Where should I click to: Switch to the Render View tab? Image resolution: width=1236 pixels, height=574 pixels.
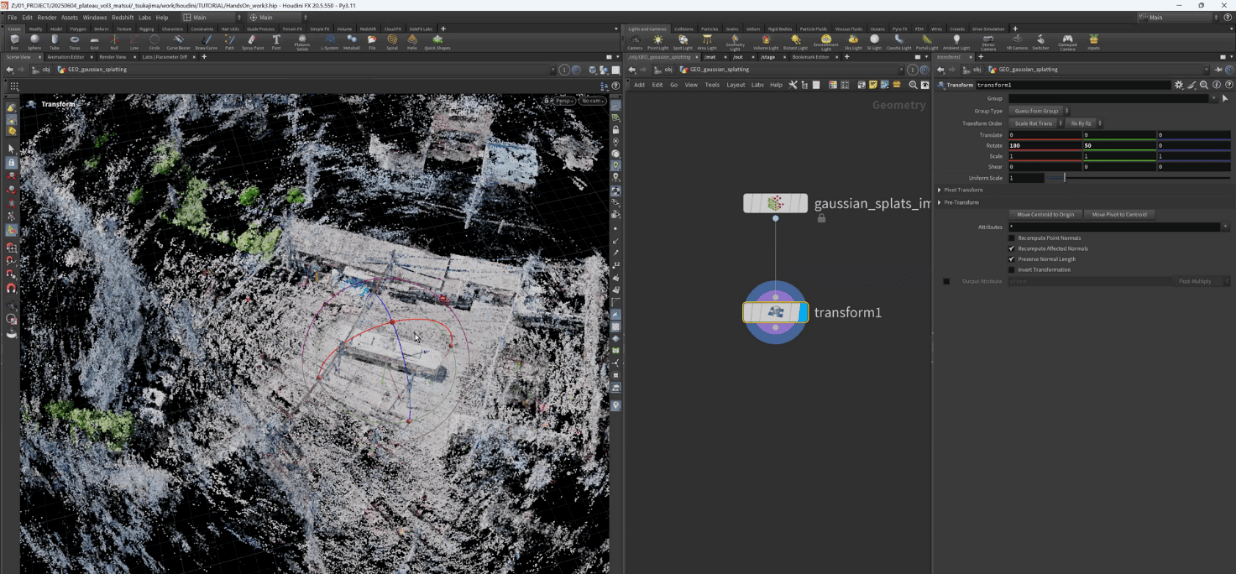(x=112, y=57)
